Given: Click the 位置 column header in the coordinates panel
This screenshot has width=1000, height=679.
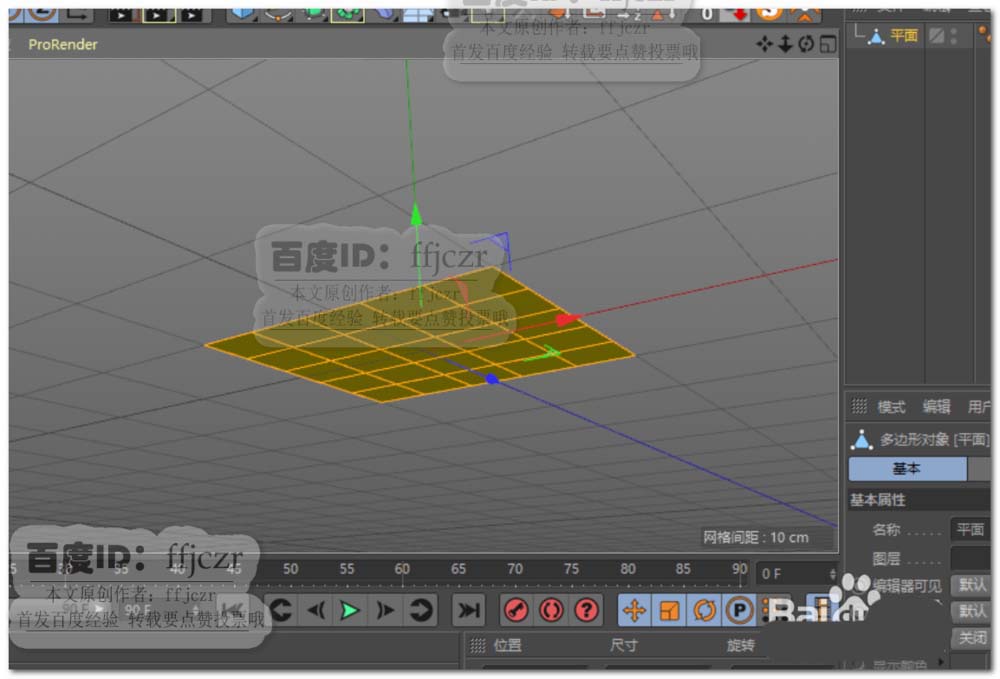Looking at the screenshot, I should pyautogui.click(x=508, y=646).
